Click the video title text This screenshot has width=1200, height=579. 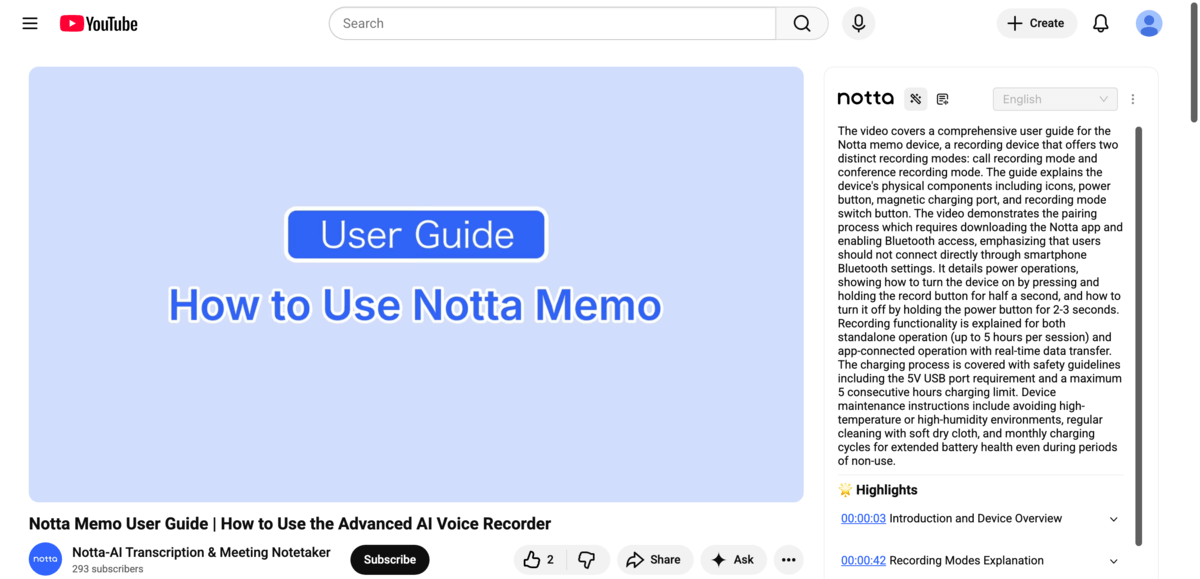pos(290,524)
